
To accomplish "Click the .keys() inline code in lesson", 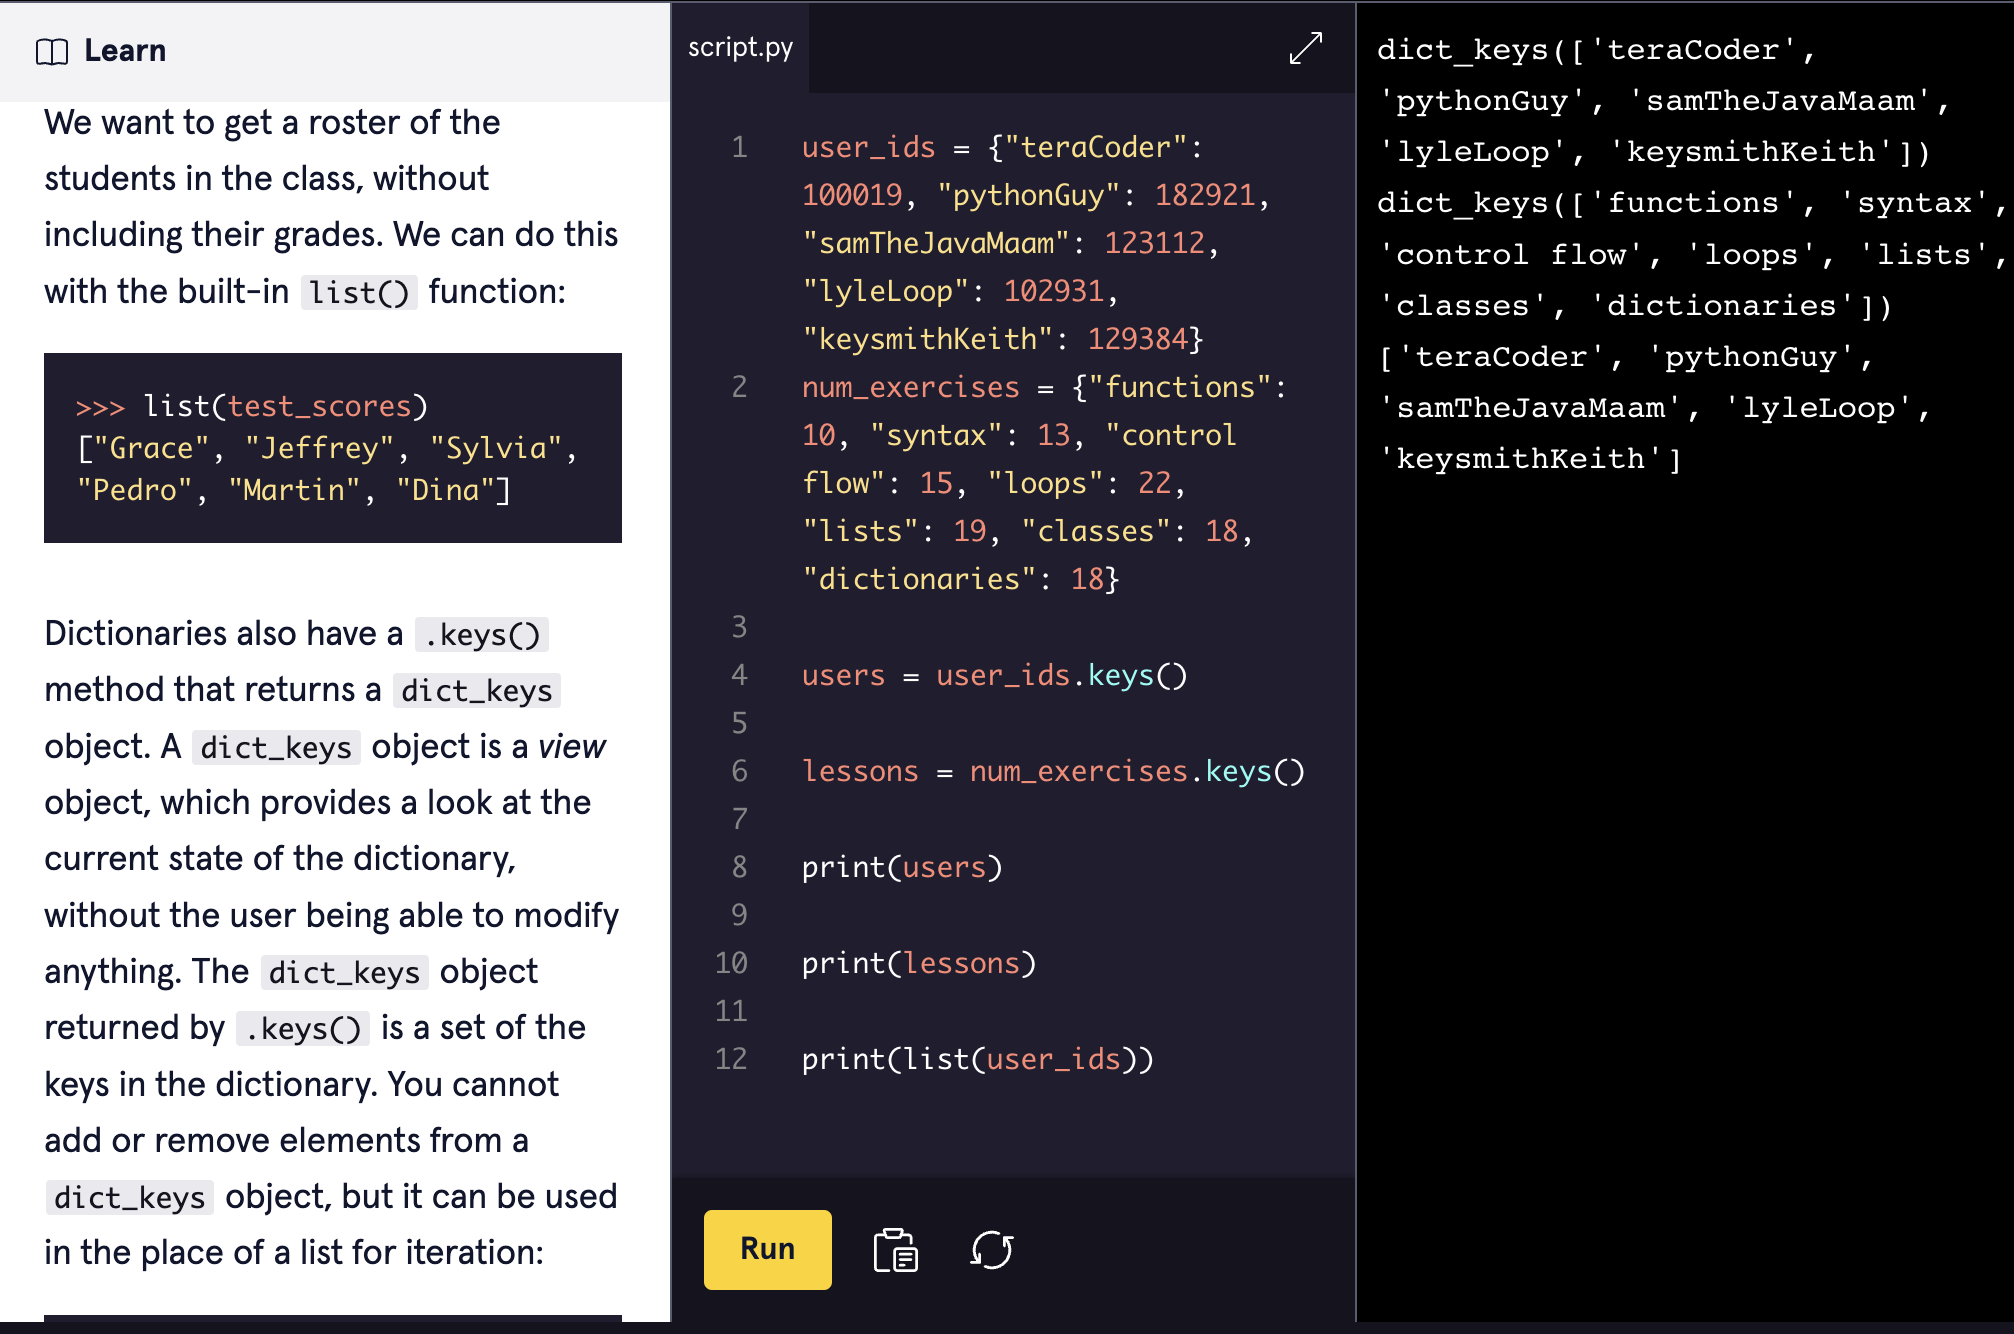I will tap(481, 635).
